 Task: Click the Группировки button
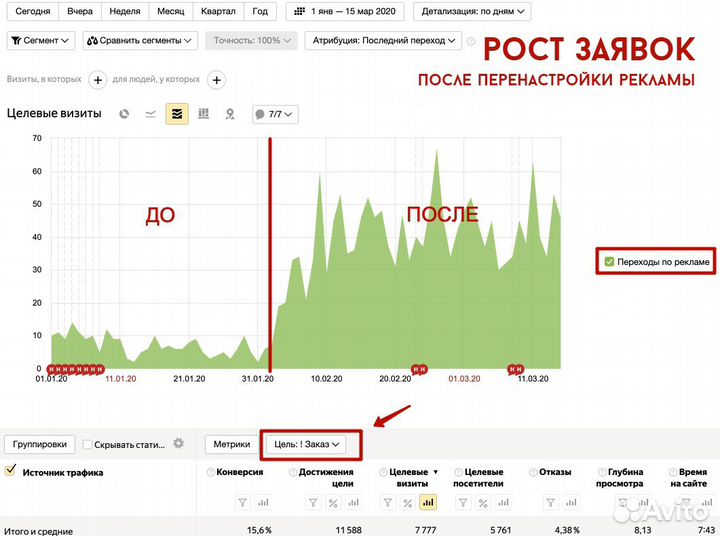click(39, 444)
